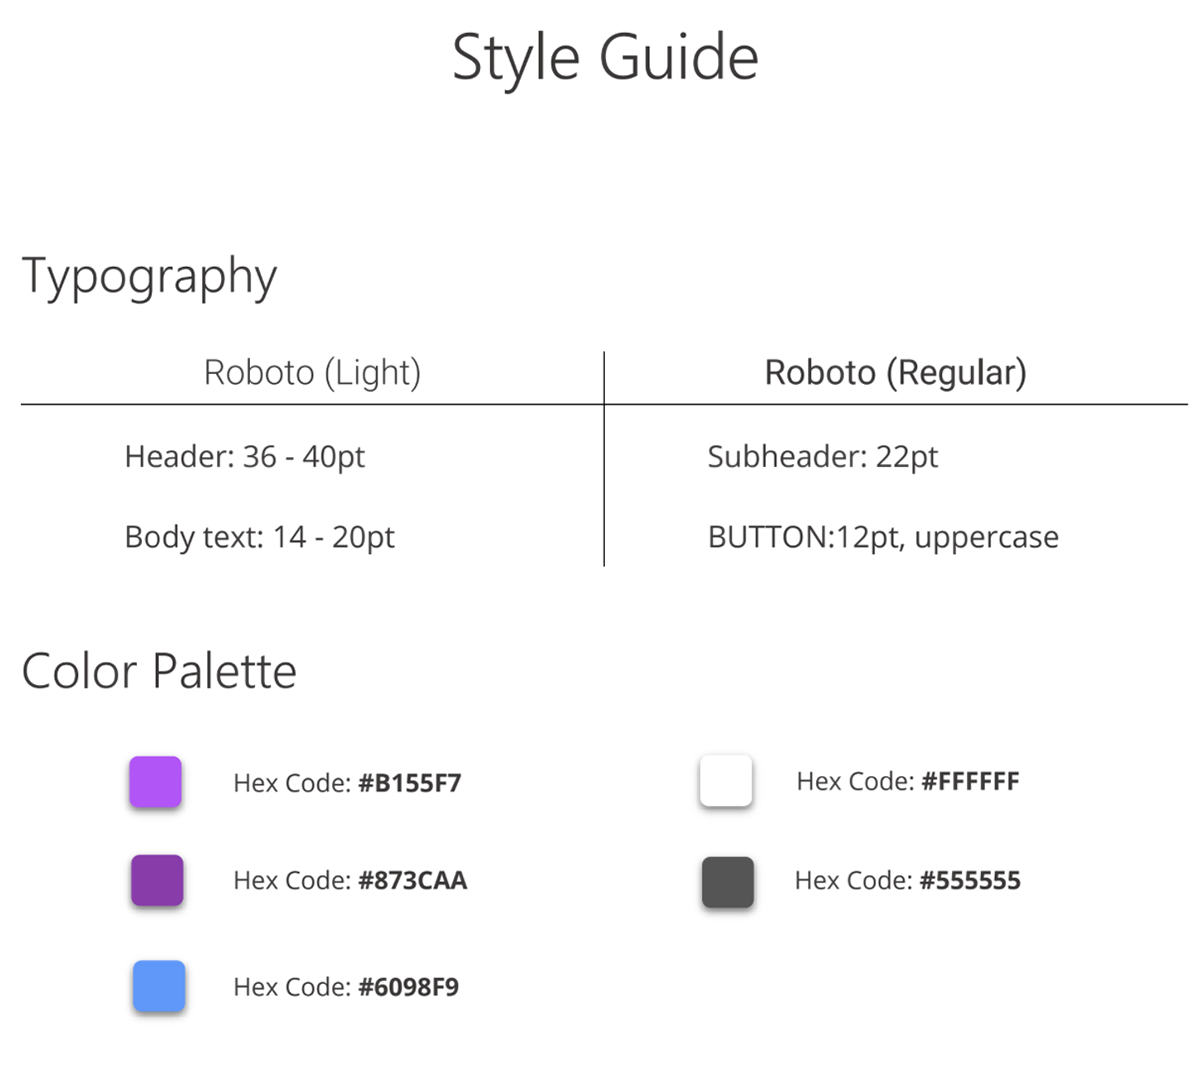Viewport: 1200px width, 1067px height.
Task: Select the blue #6098F9 color swatch
Action: coord(159,986)
